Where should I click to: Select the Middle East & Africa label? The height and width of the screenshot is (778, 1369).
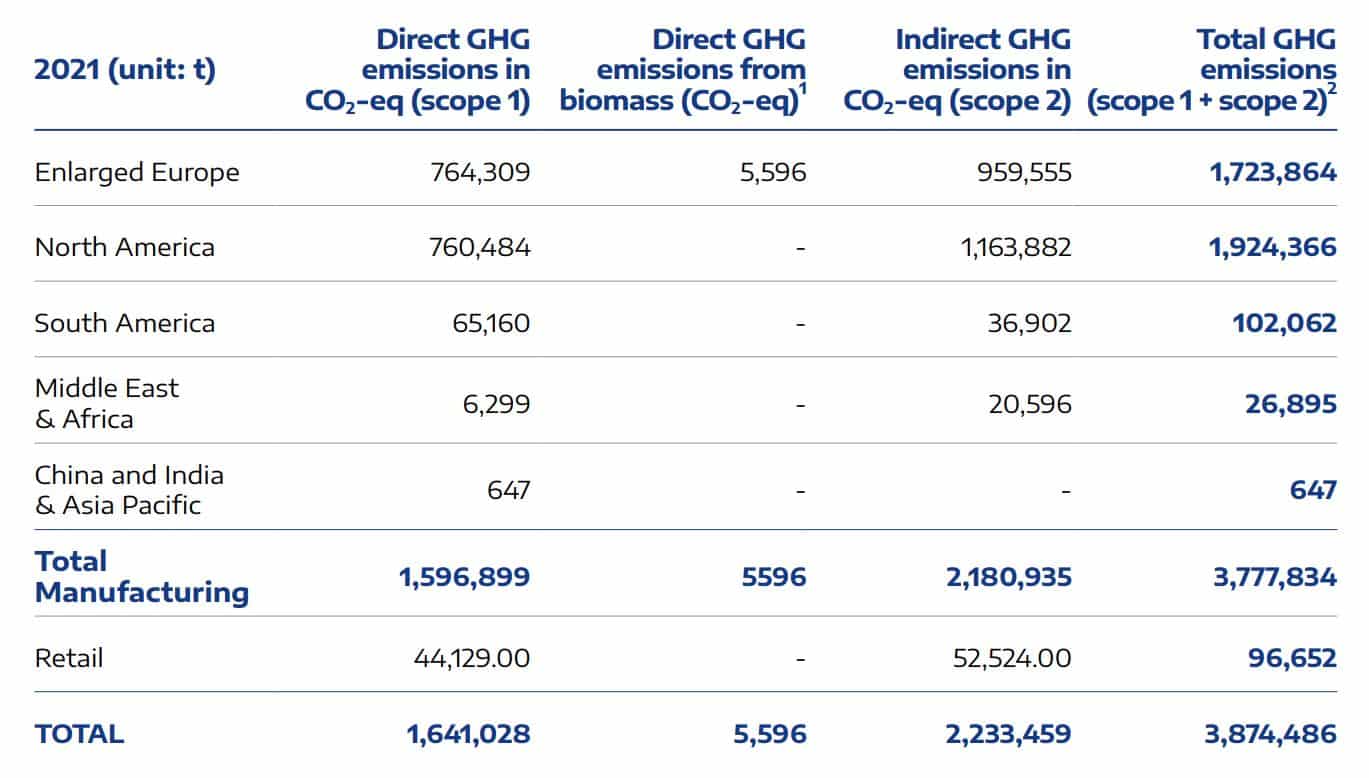click(x=107, y=403)
